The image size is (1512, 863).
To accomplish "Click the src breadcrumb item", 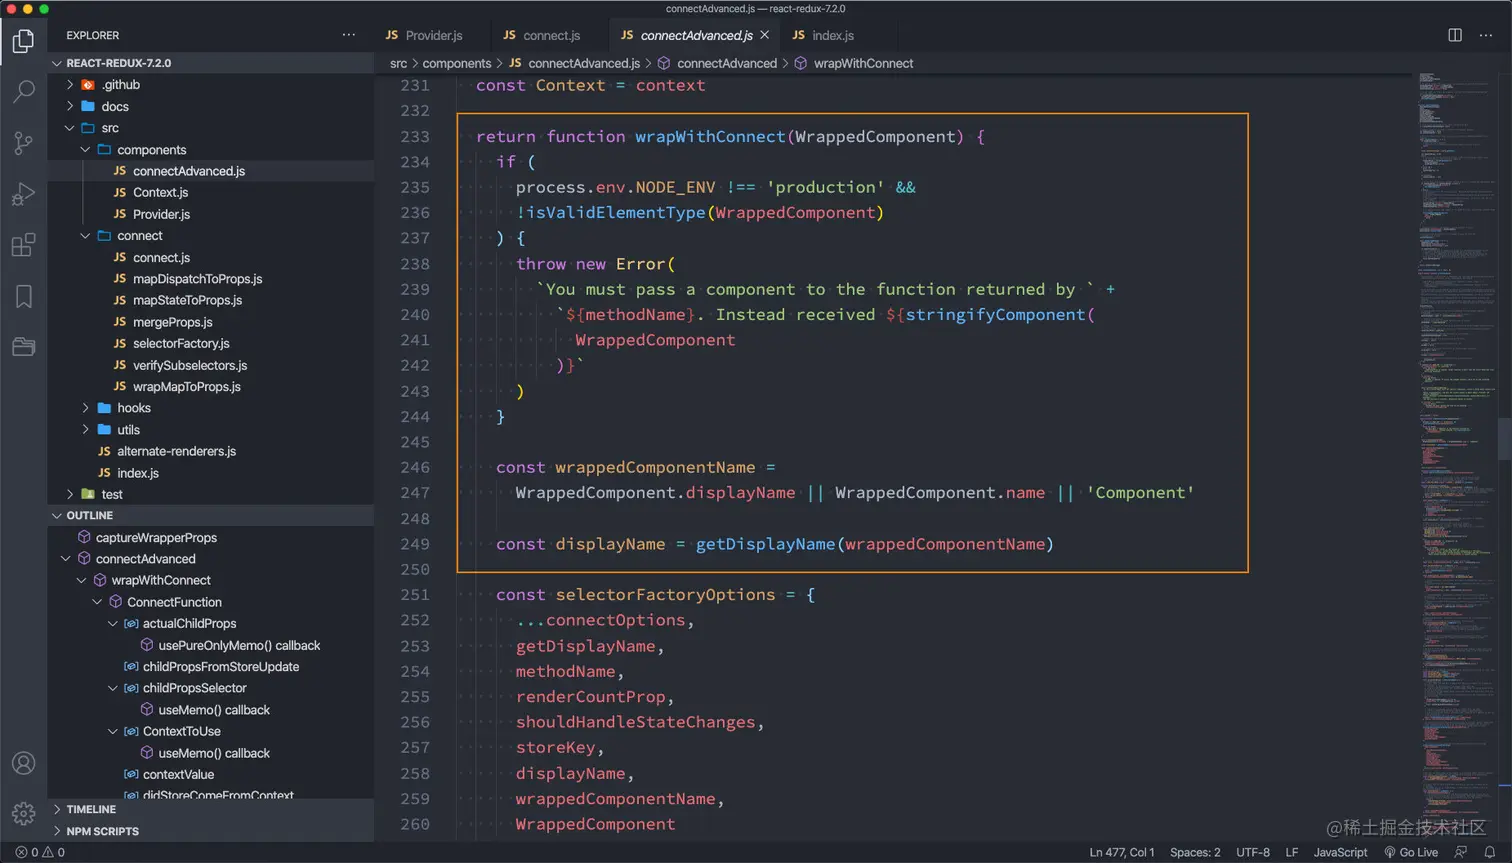I will tap(398, 63).
